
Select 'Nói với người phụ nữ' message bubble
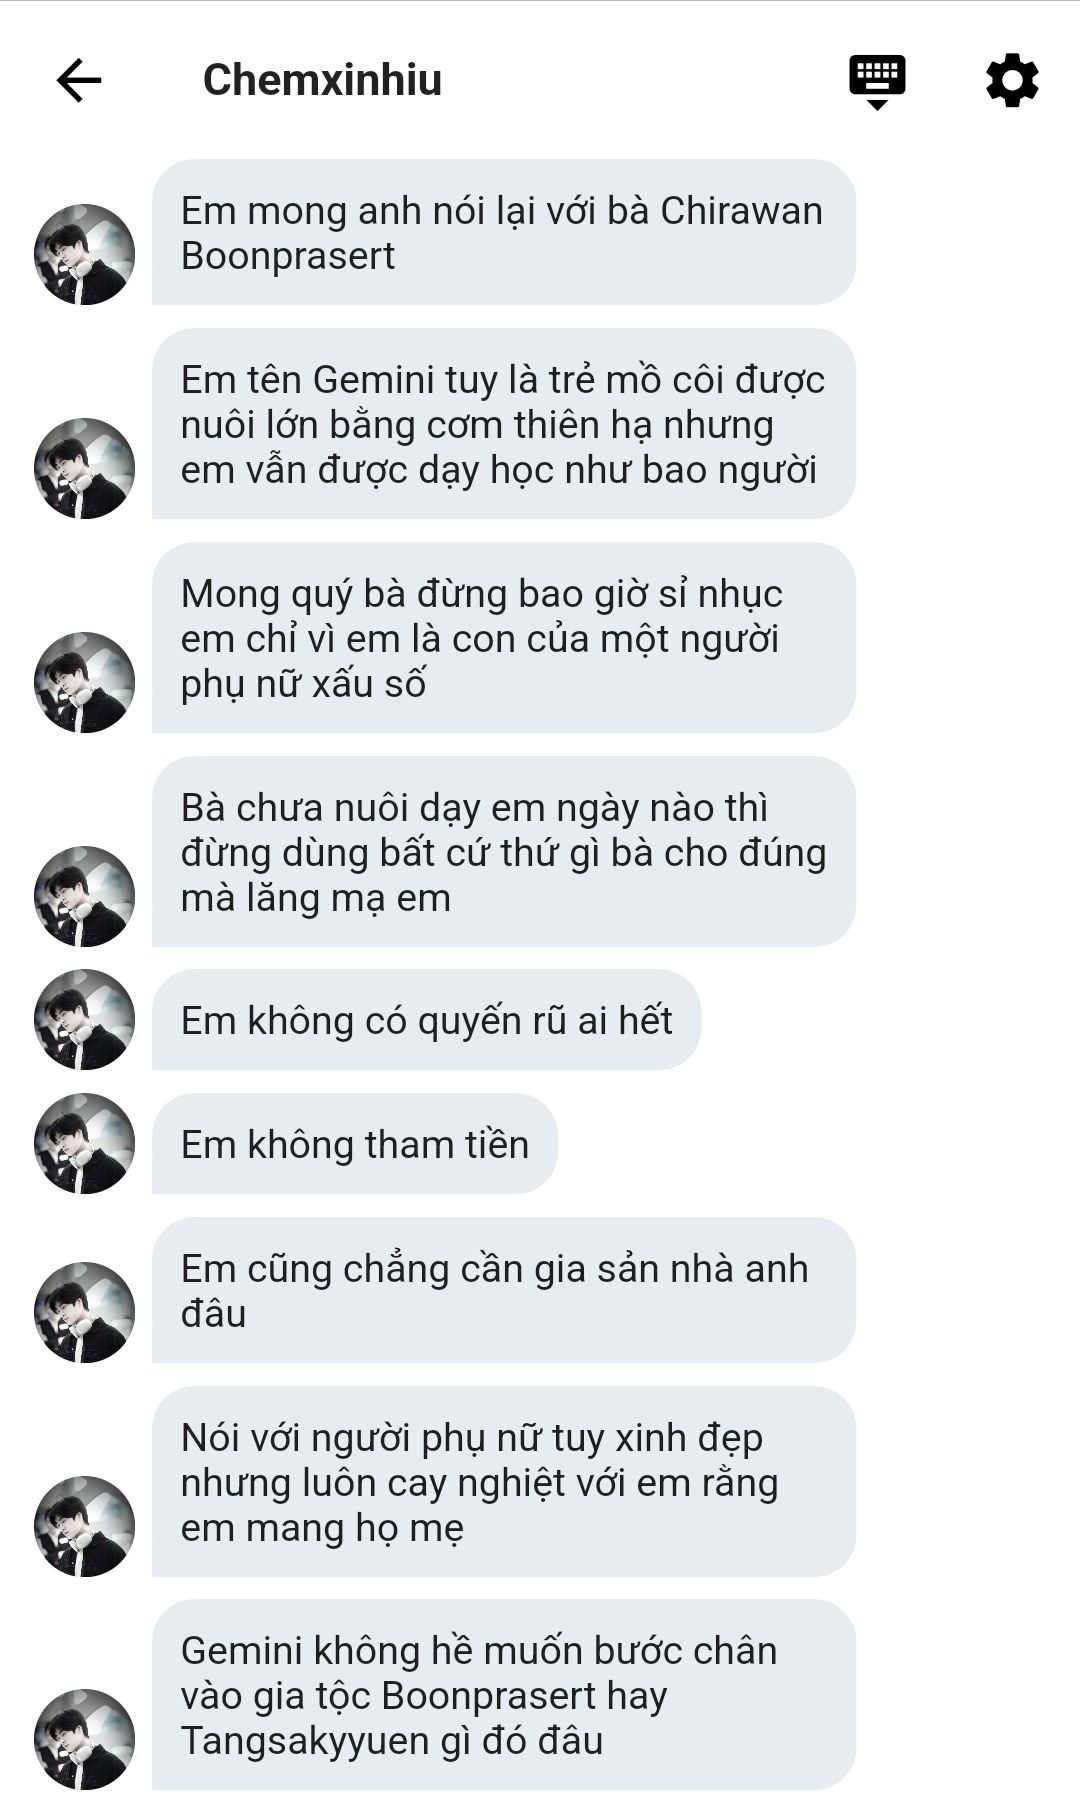(504, 1482)
